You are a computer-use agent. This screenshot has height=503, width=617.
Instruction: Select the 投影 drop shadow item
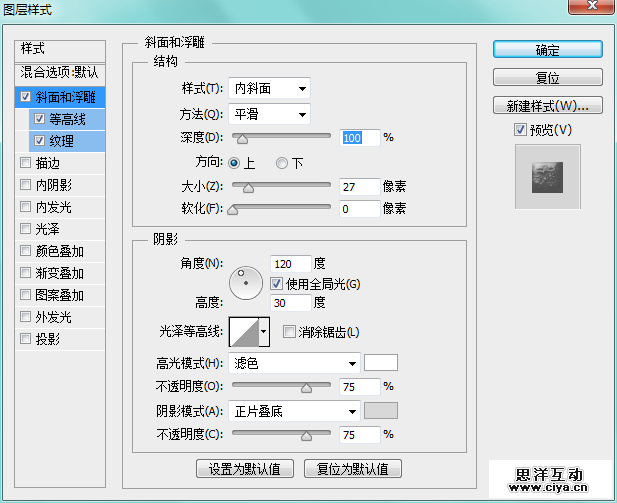[x=48, y=339]
